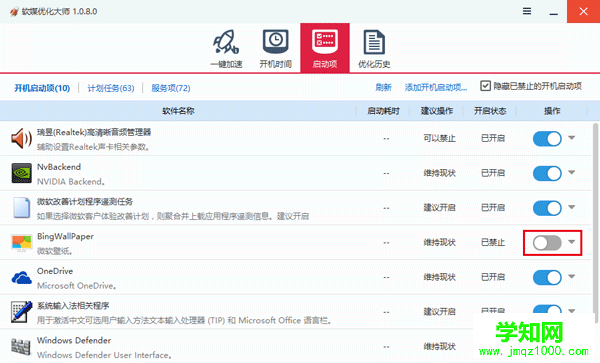Select the OneDrive name text
The image size is (600, 363).
click(55, 271)
